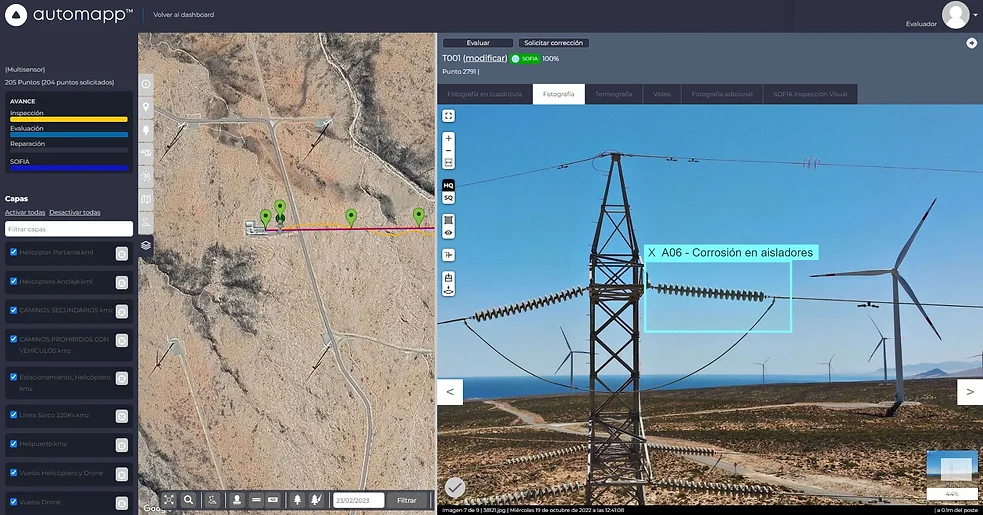Viewport: 983px width, 515px height.
Task: Click locate icon for Linea Sarco 220Kv.kmz
Action: tap(122, 416)
